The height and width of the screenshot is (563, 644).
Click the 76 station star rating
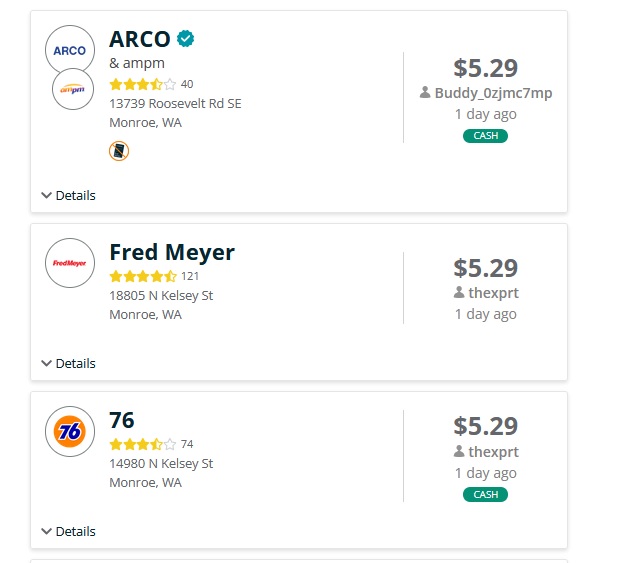[142, 444]
